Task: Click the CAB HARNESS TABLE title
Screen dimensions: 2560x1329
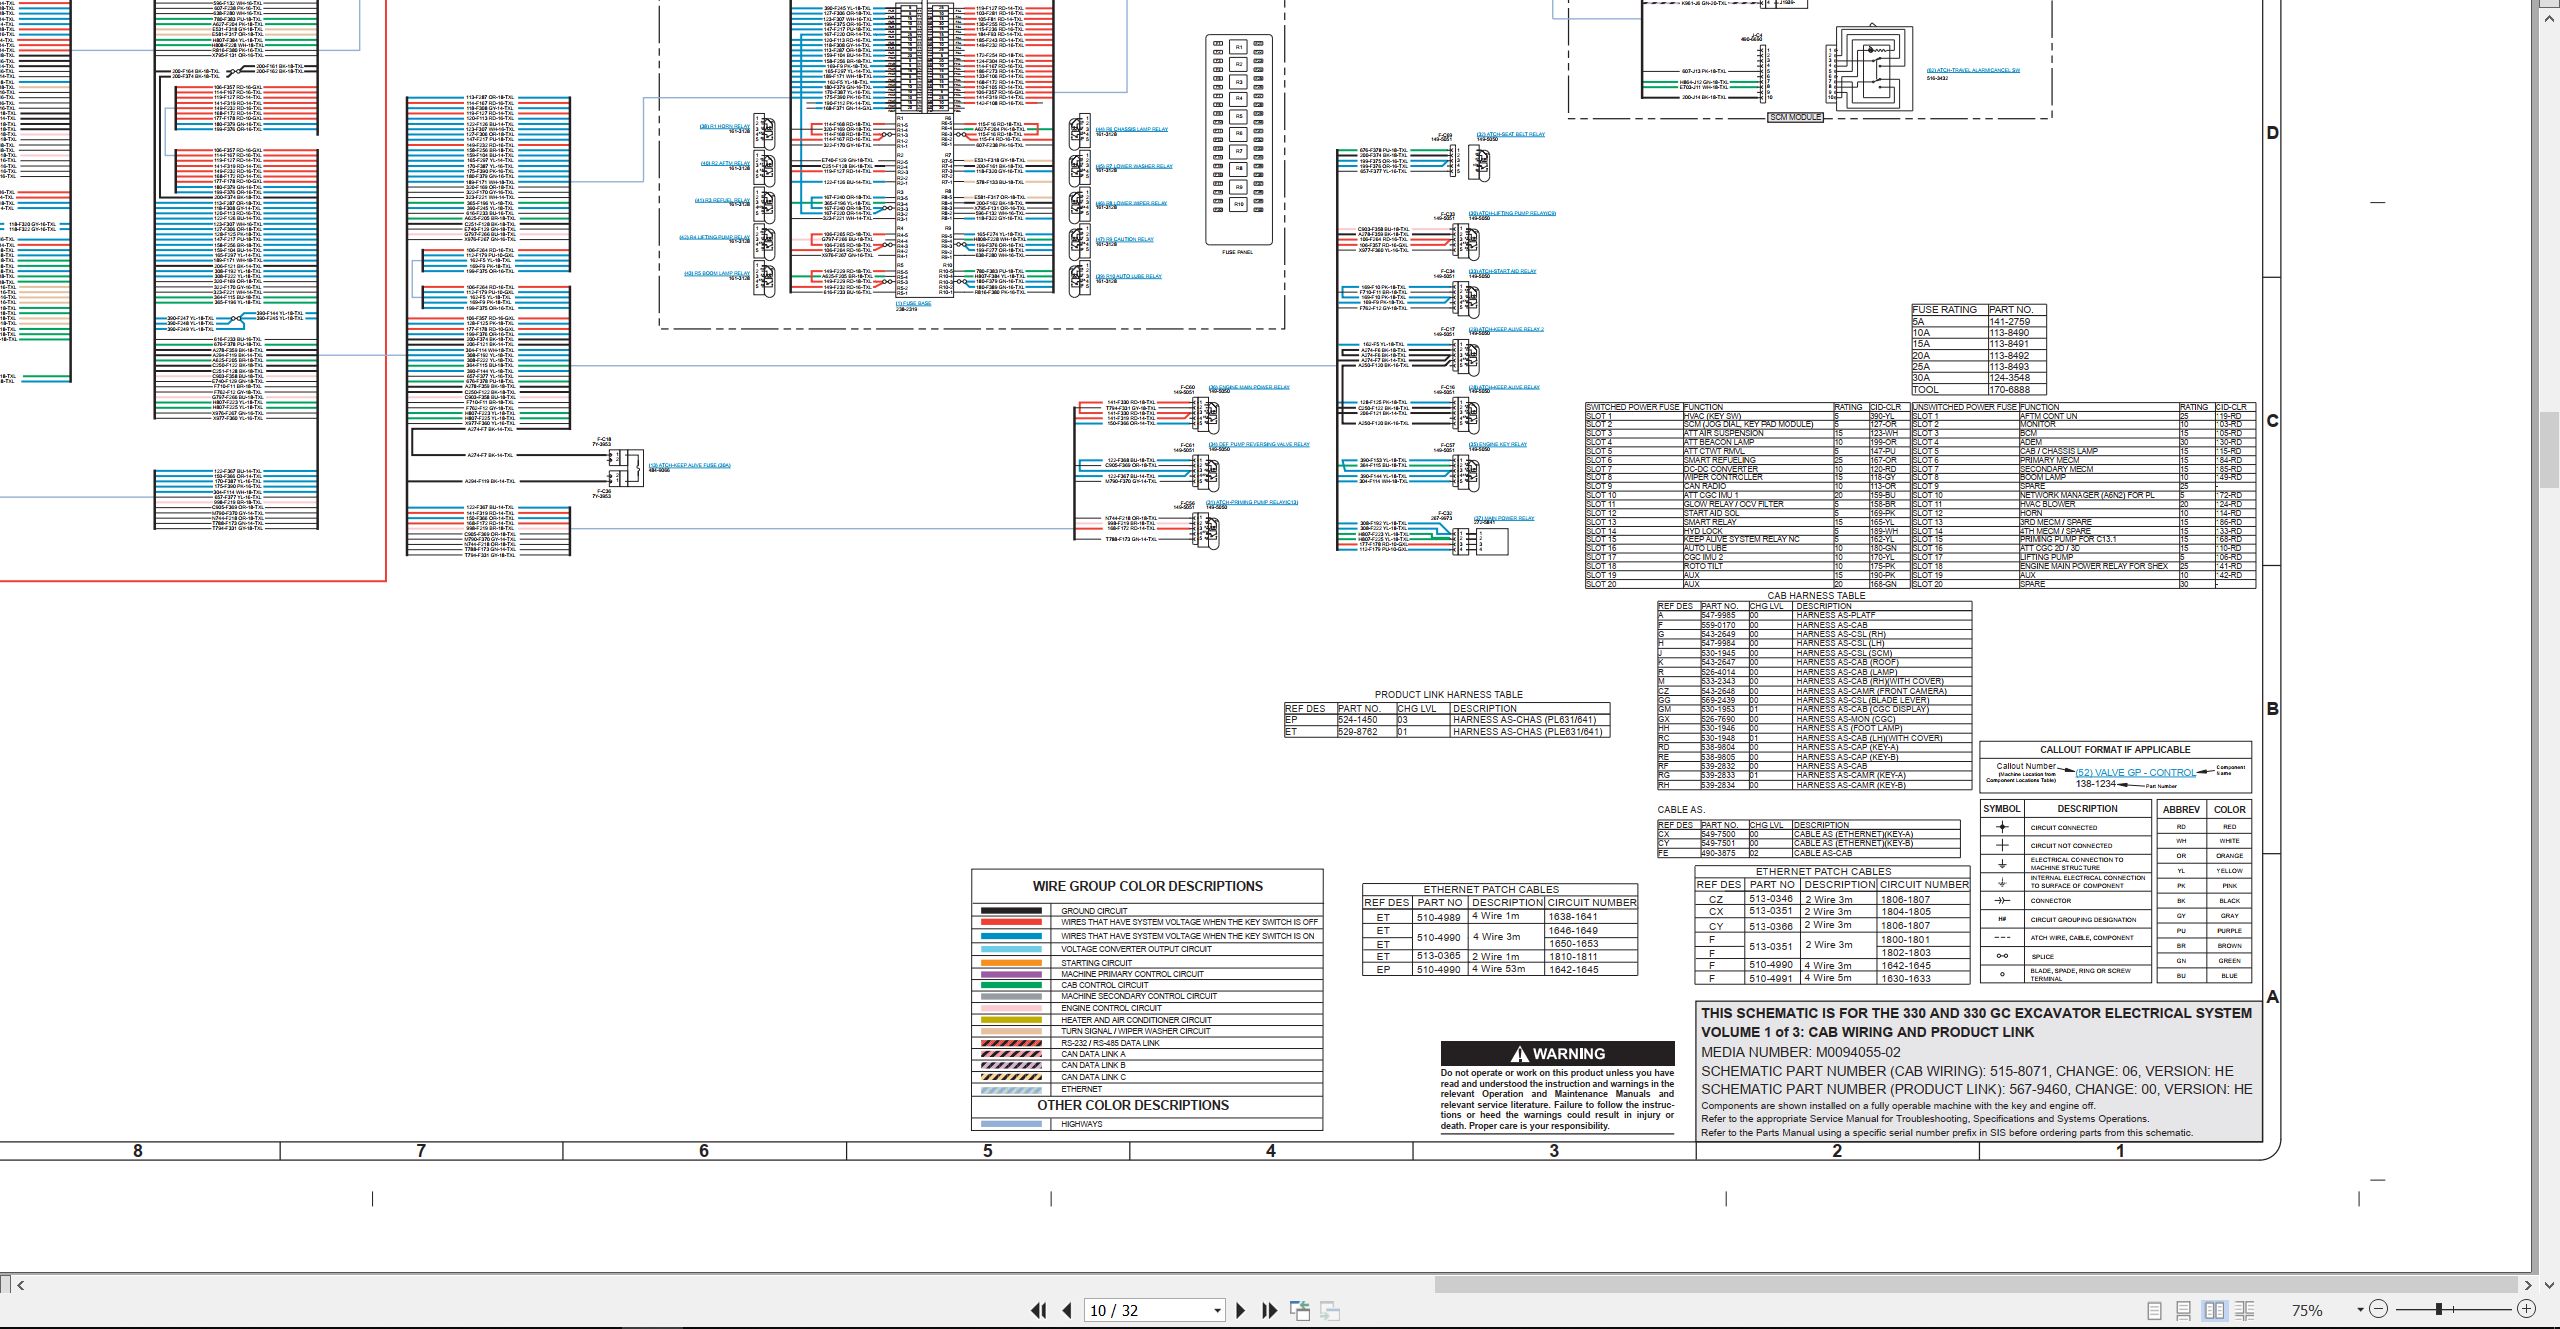Action: point(1816,595)
